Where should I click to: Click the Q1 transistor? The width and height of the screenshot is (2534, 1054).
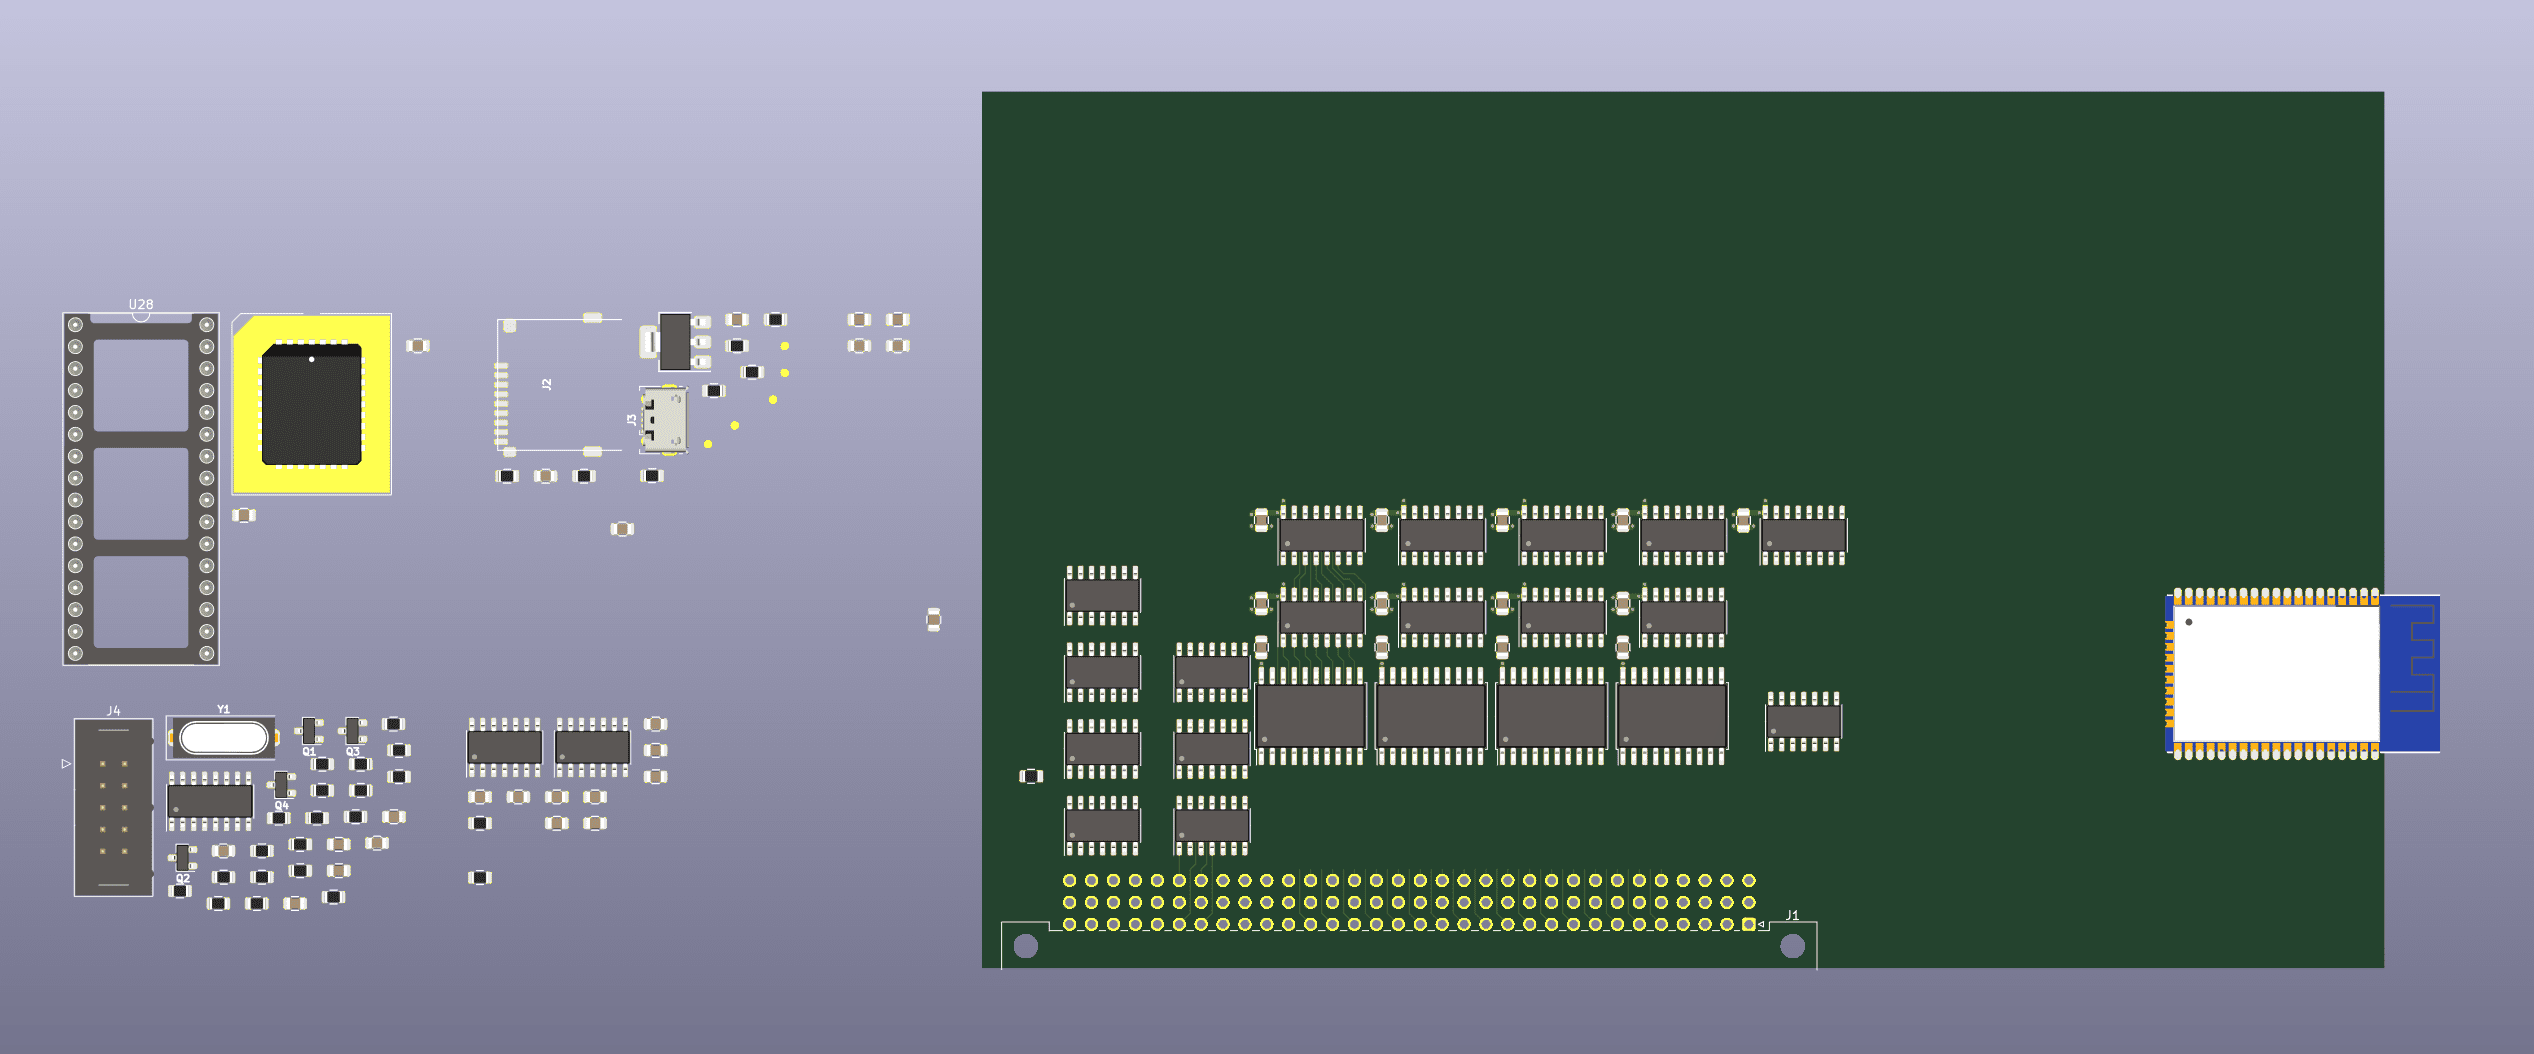[x=309, y=732]
